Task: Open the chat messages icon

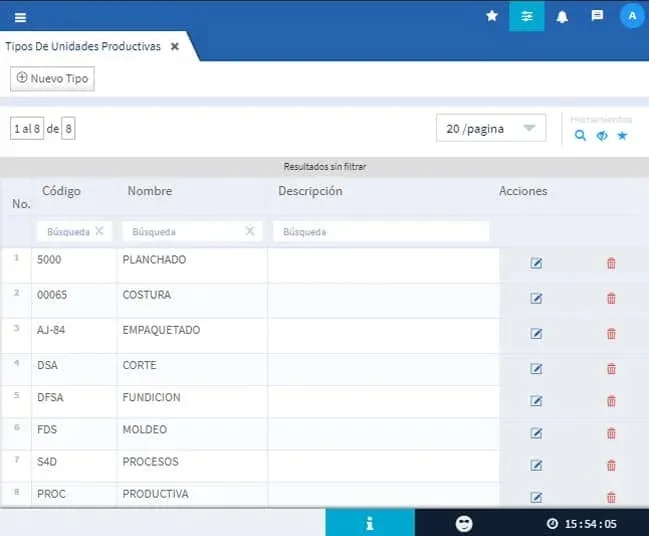Action: pos(597,16)
